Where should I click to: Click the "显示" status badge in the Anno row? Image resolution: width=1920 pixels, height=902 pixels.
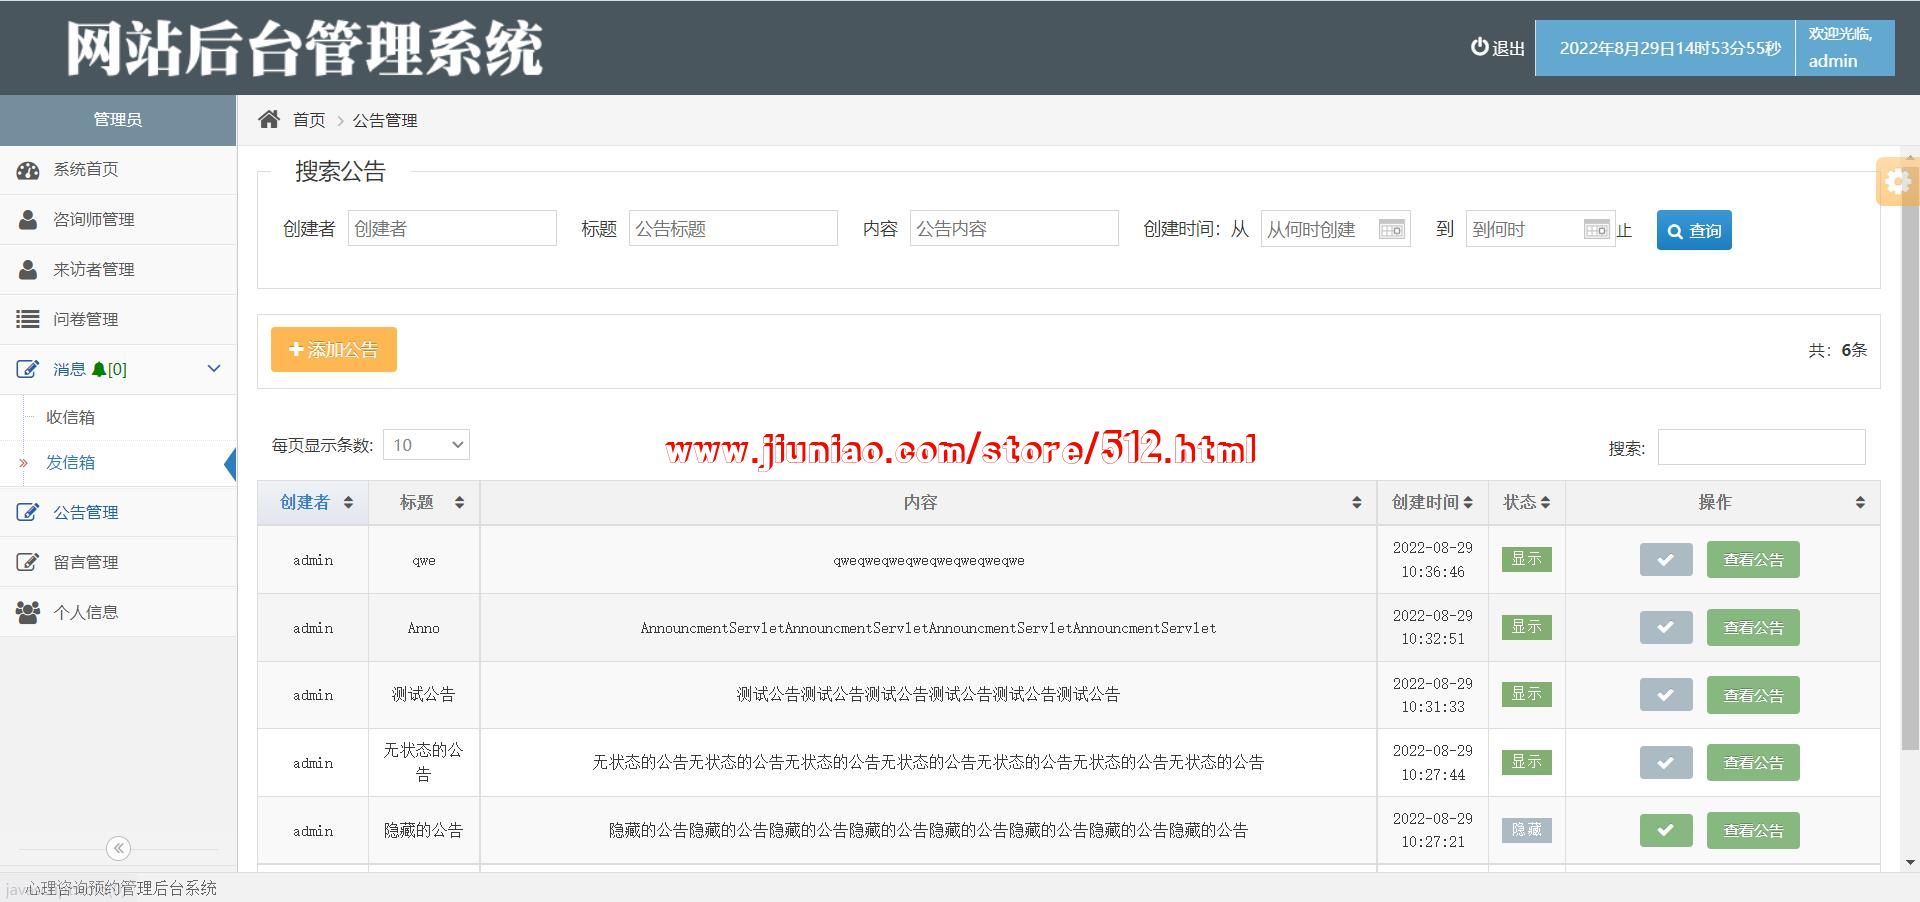tap(1526, 627)
